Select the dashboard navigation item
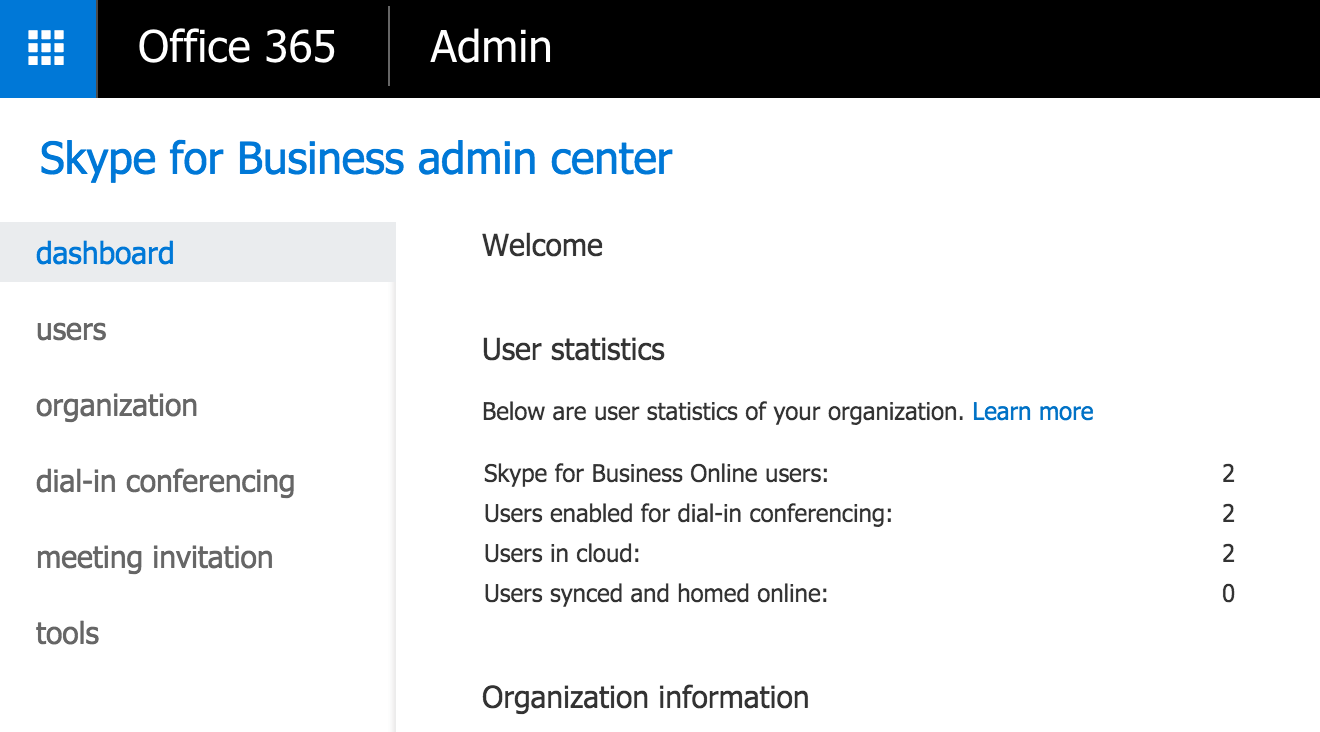The width and height of the screenshot is (1320, 732). pyautogui.click(x=197, y=253)
